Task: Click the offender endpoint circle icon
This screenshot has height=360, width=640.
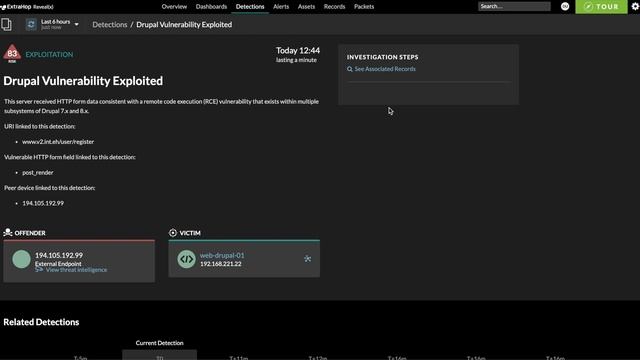Action: pyautogui.click(x=21, y=259)
